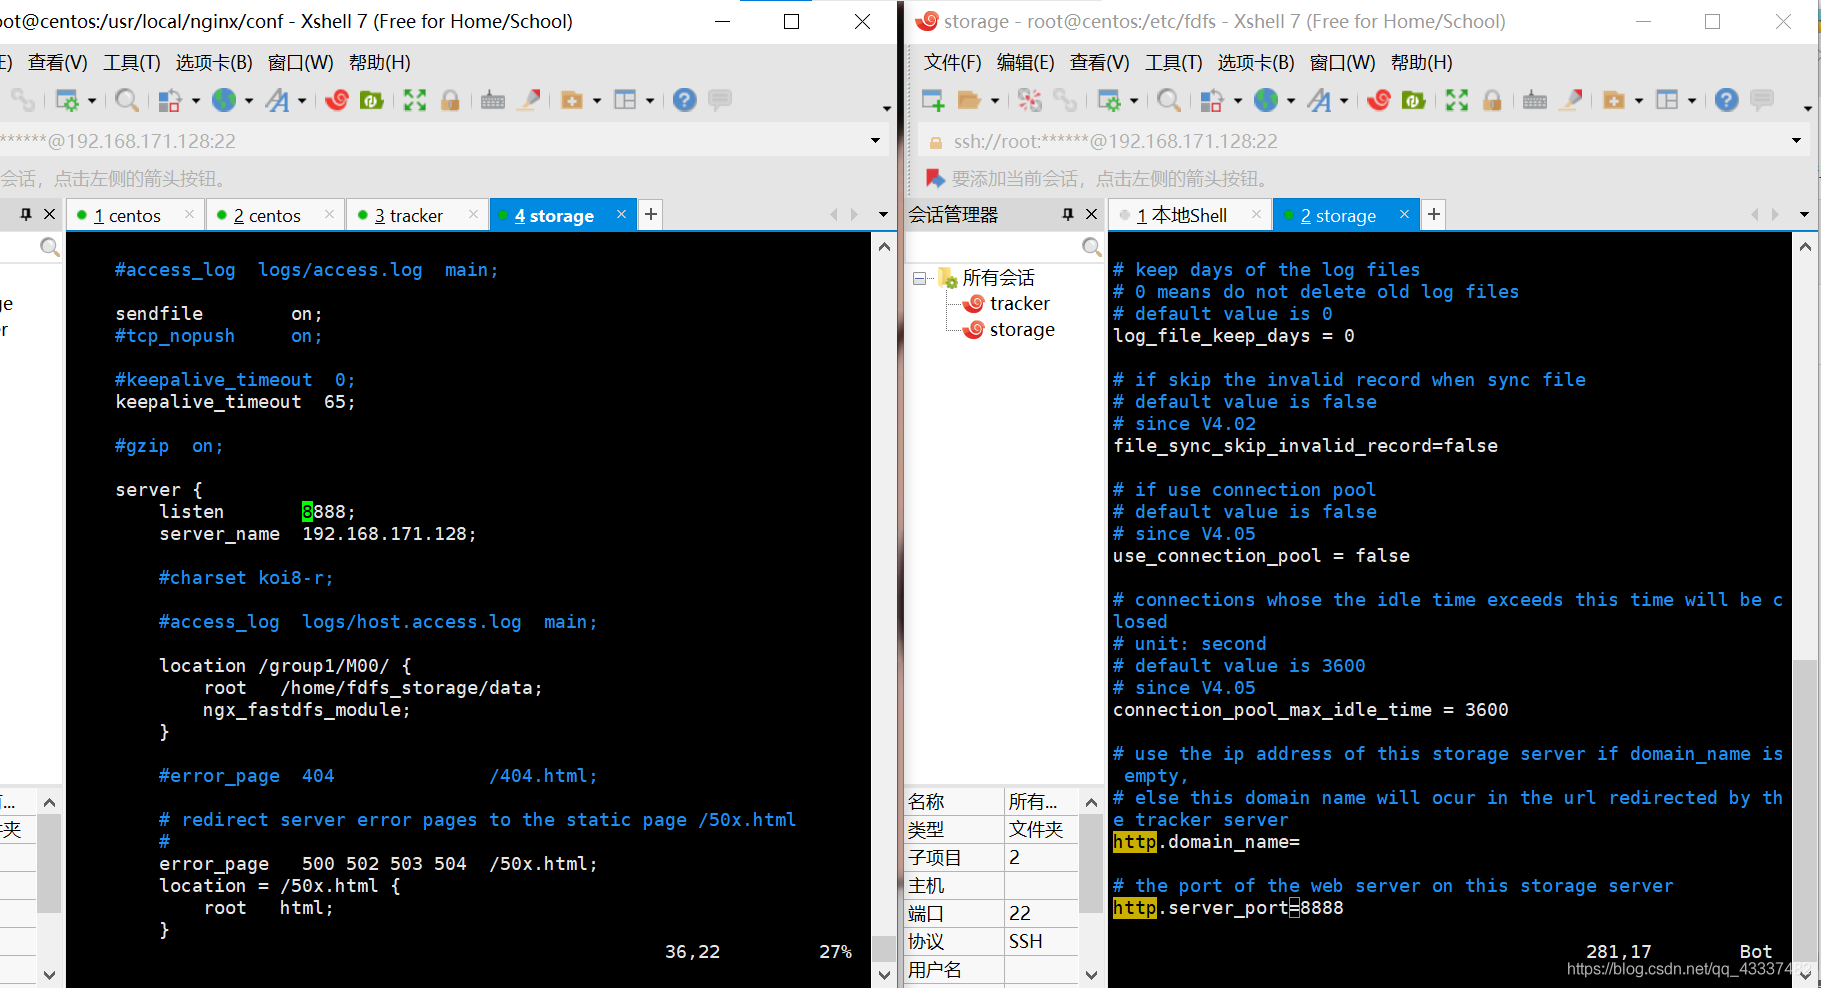Open the 选项卡(B) menu in the storage window
This screenshot has width=1821, height=988.
click(x=1256, y=63)
